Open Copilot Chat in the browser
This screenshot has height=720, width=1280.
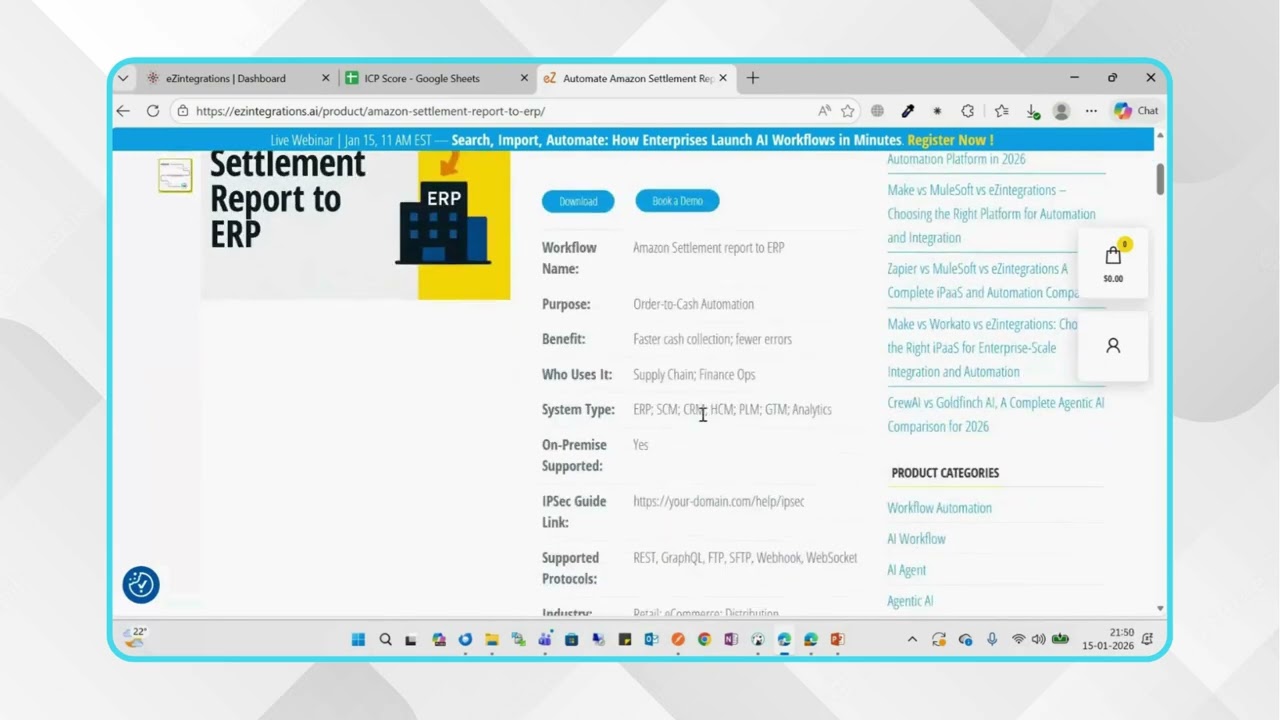coord(1137,111)
